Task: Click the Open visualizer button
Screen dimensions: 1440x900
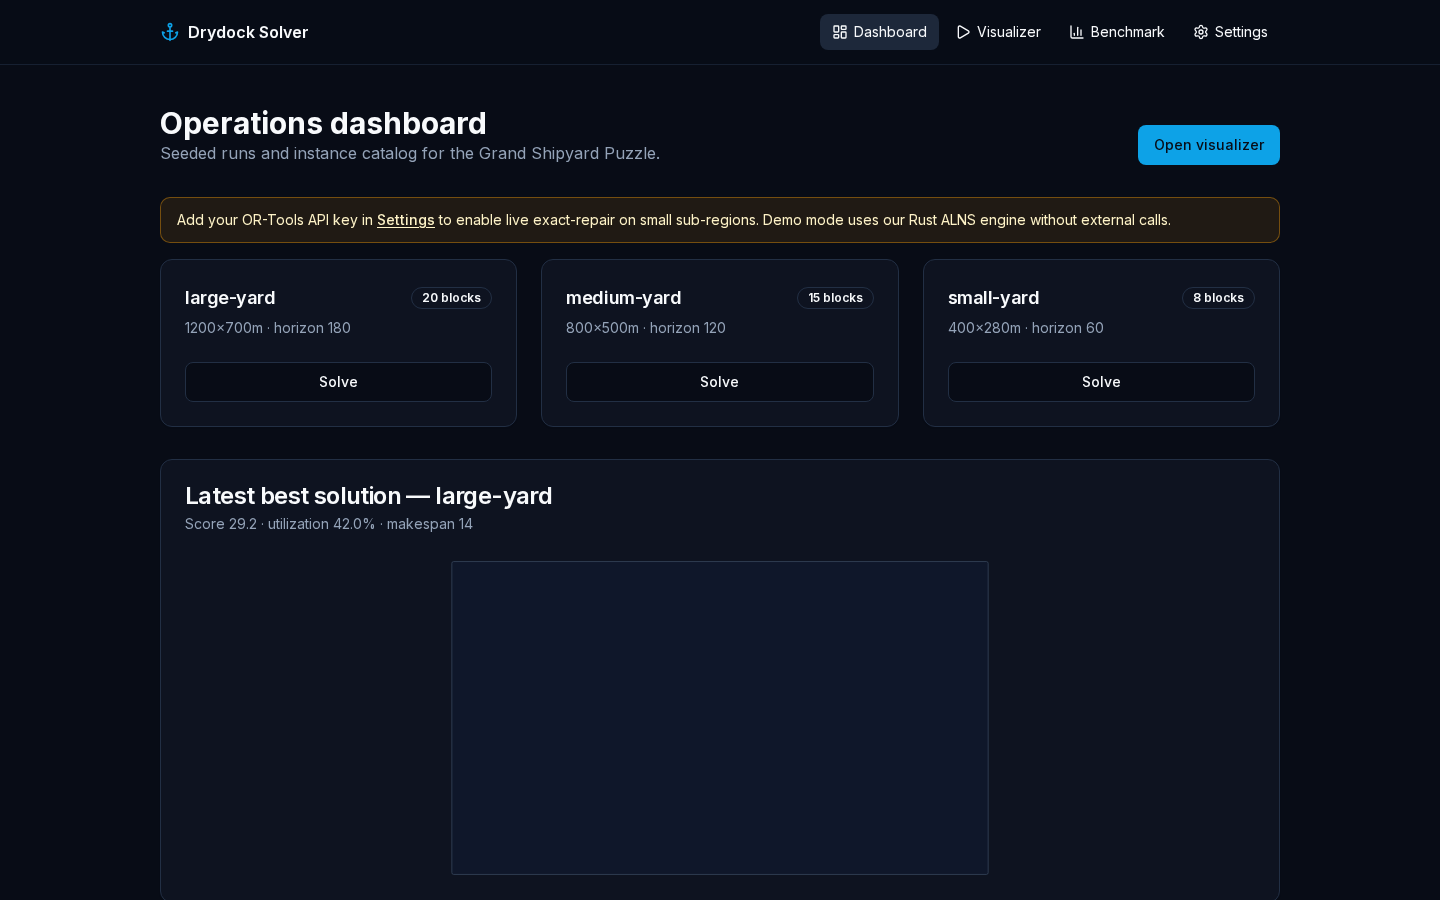Action: pyautogui.click(x=1208, y=145)
